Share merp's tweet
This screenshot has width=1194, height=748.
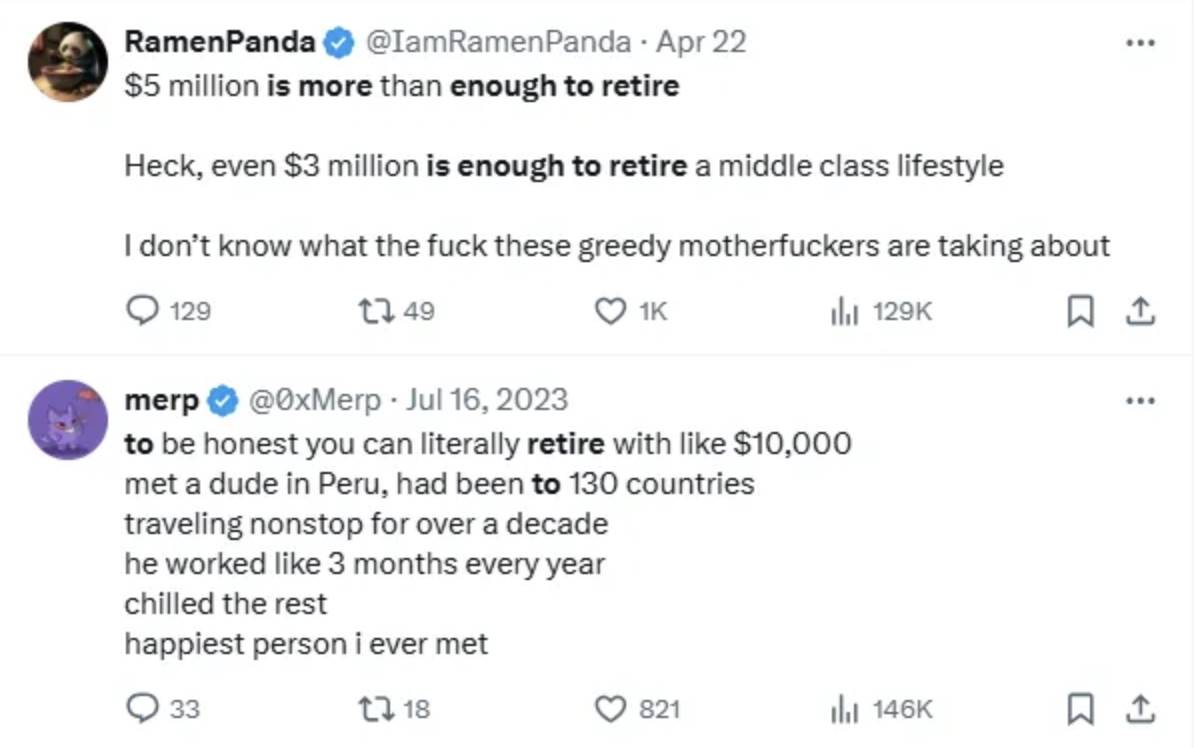point(1139,710)
